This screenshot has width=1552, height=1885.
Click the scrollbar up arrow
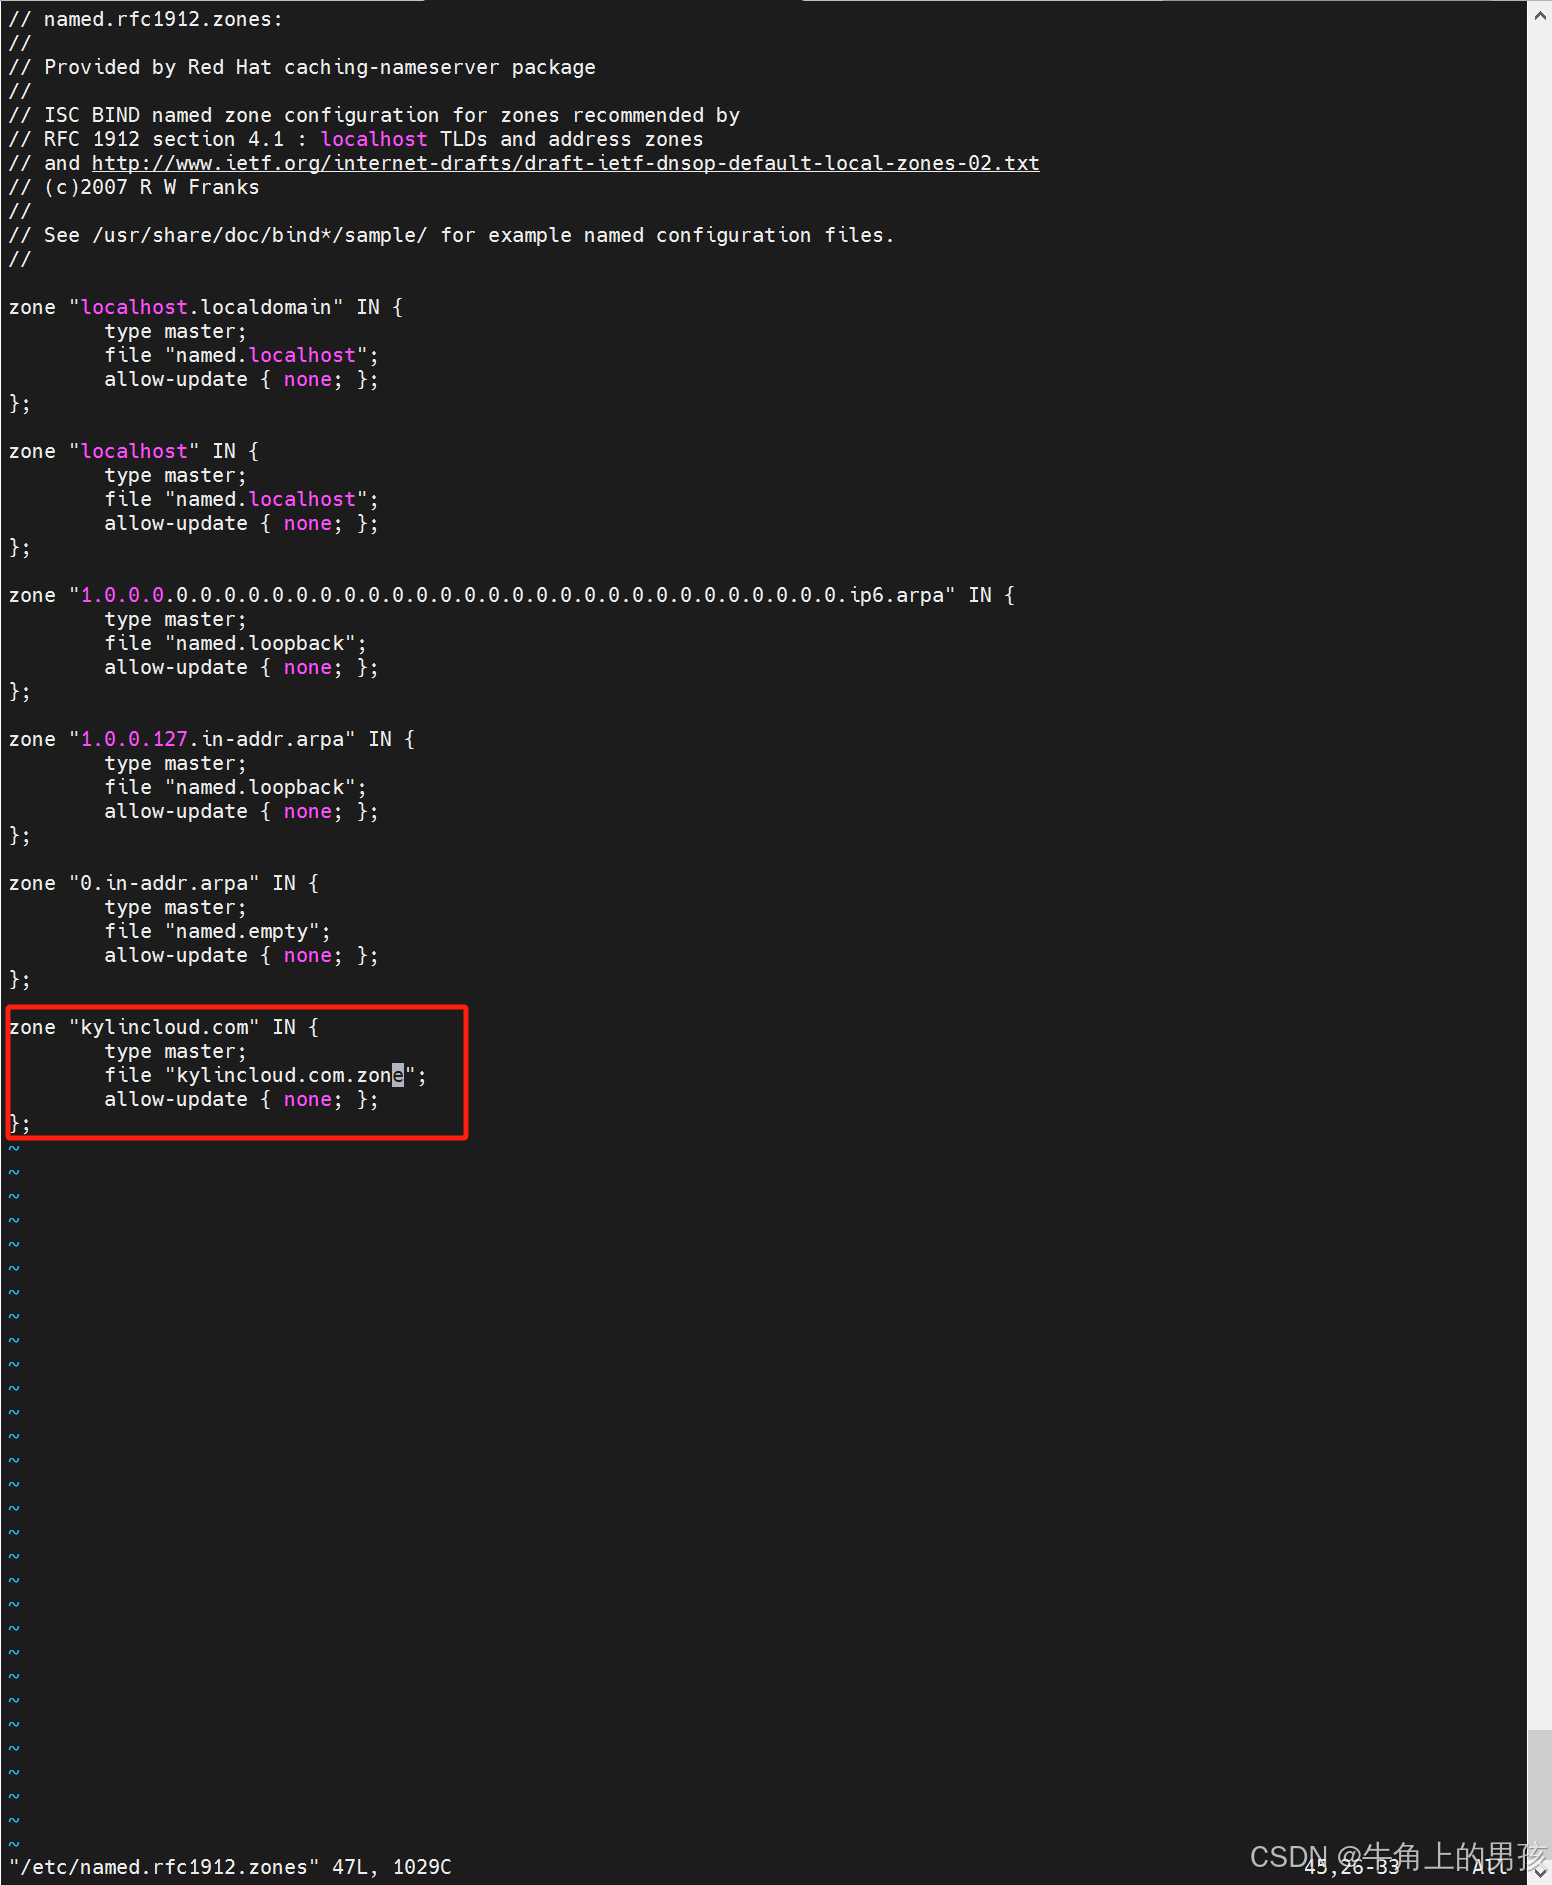coord(1539,14)
